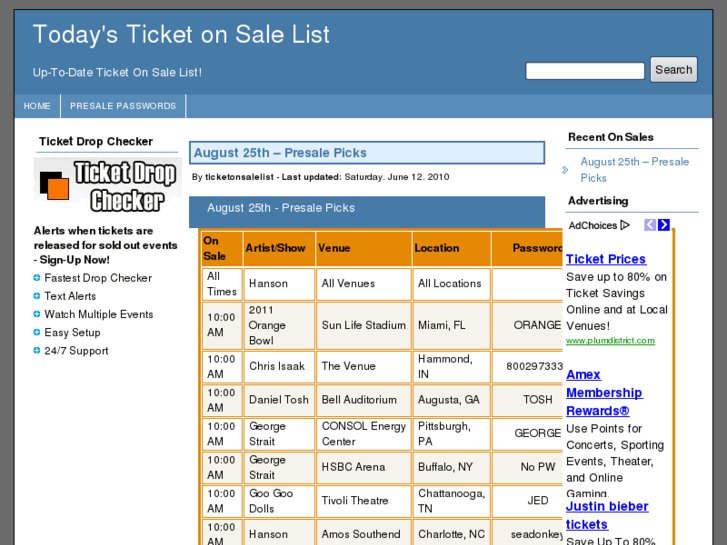The image size is (727, 545).
Task: Visit the www.plumdistrict.com ad URL
Action: [x=610, y=340]
